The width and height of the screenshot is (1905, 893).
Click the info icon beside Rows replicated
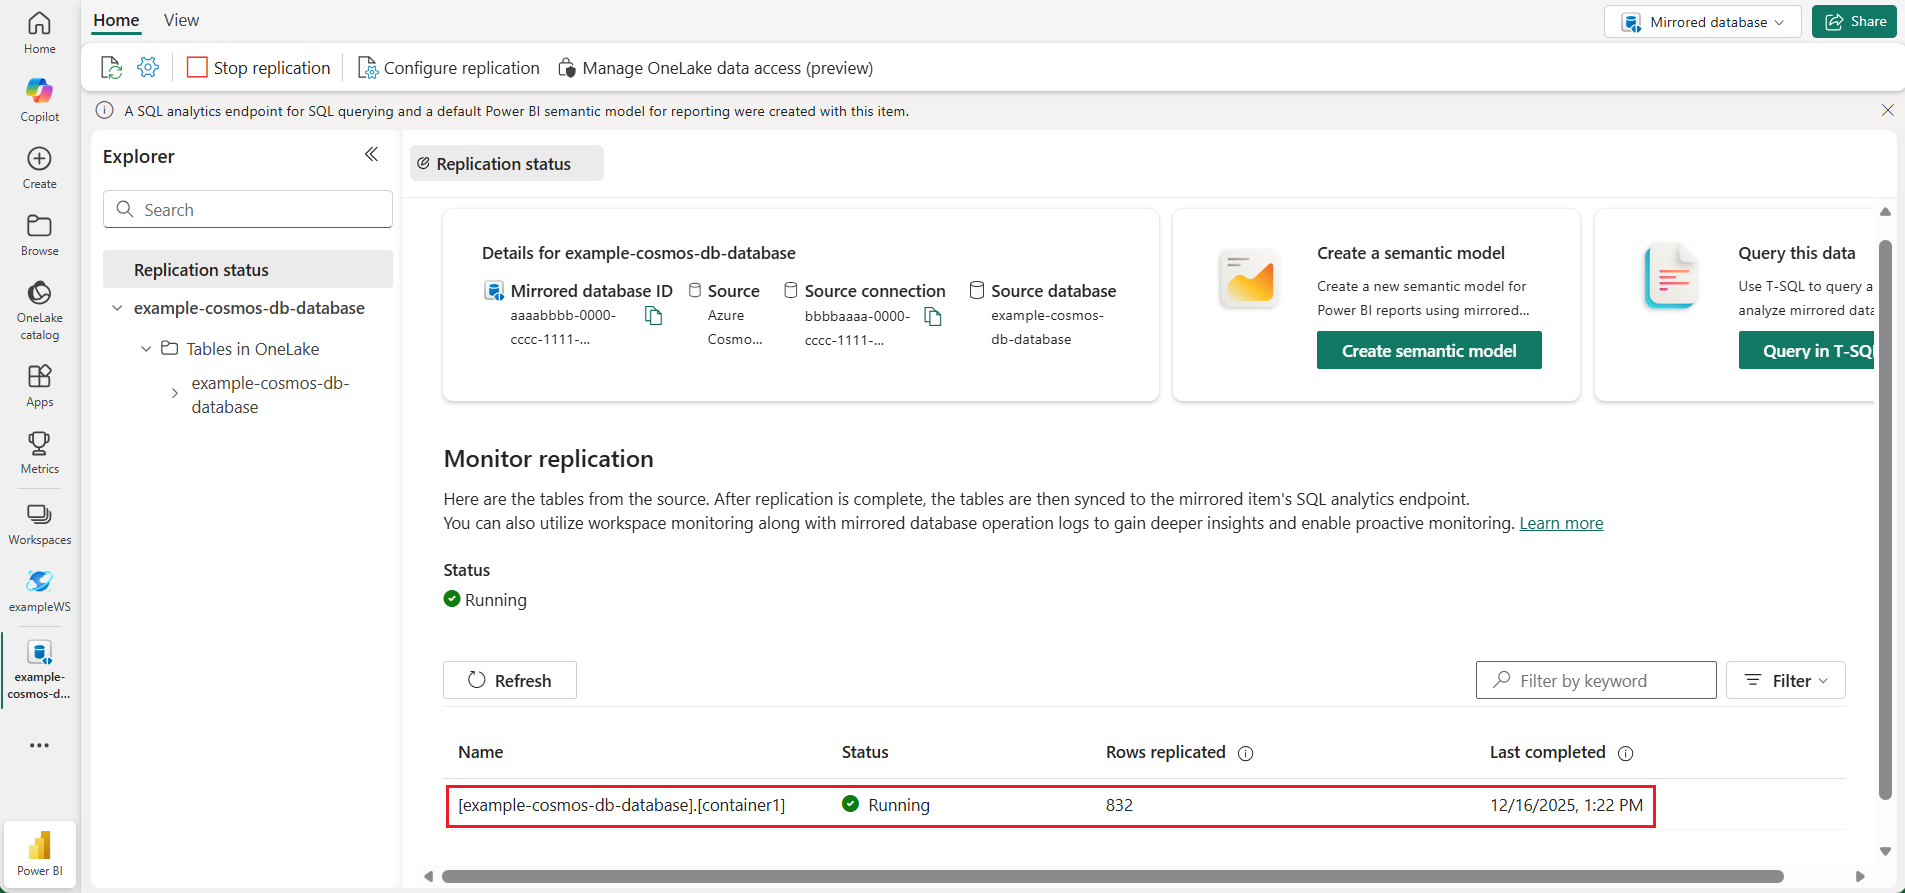tap(1245, 754)
